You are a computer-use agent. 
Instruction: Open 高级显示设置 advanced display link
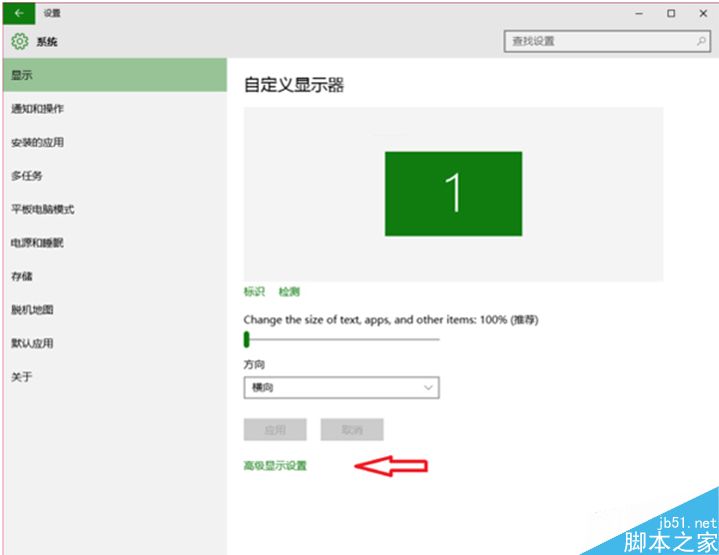click(275, 466)
